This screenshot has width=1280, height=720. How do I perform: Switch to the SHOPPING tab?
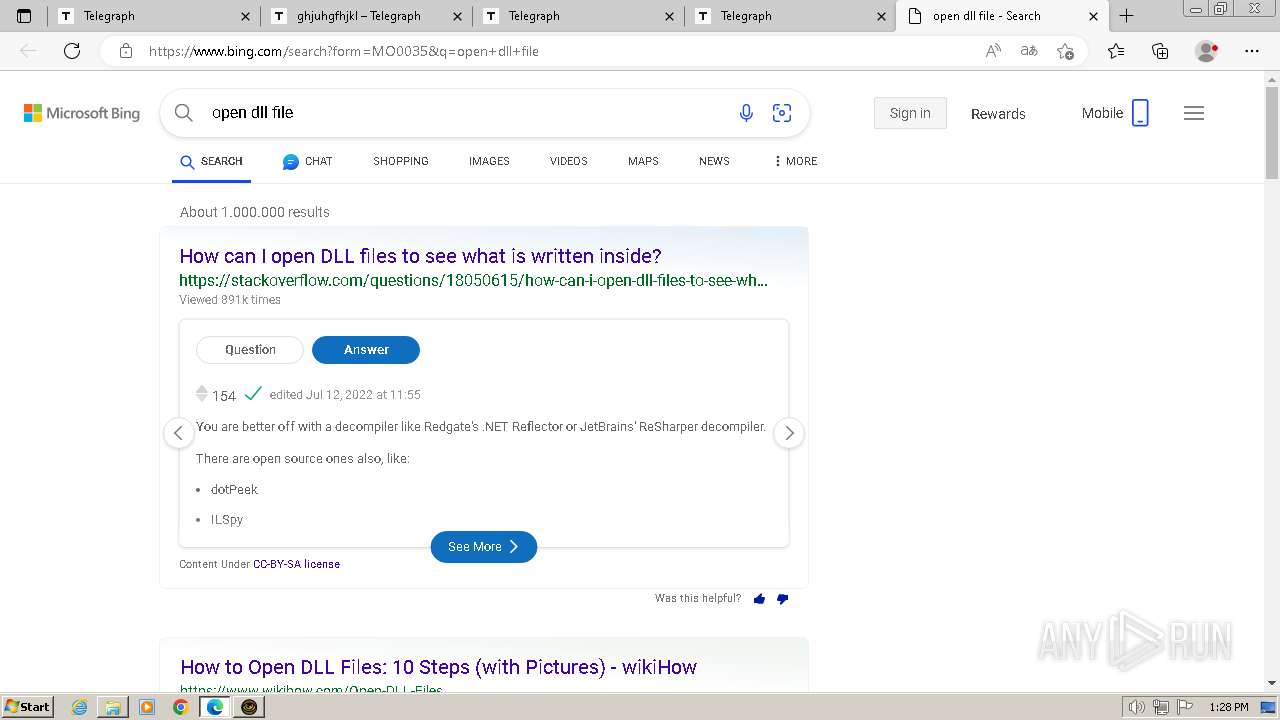click(401, 161)
